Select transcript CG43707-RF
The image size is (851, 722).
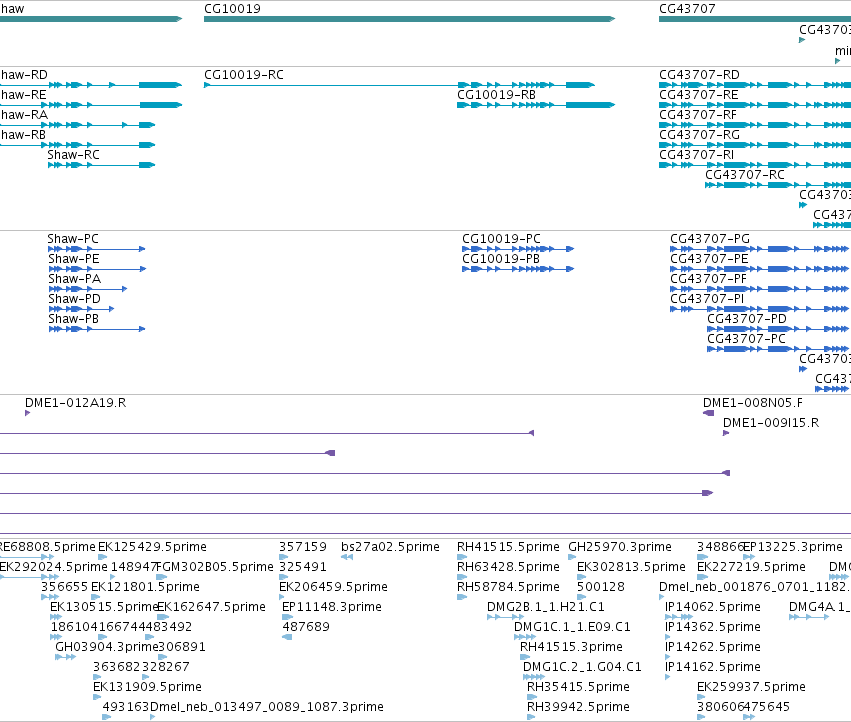[755, 125]
